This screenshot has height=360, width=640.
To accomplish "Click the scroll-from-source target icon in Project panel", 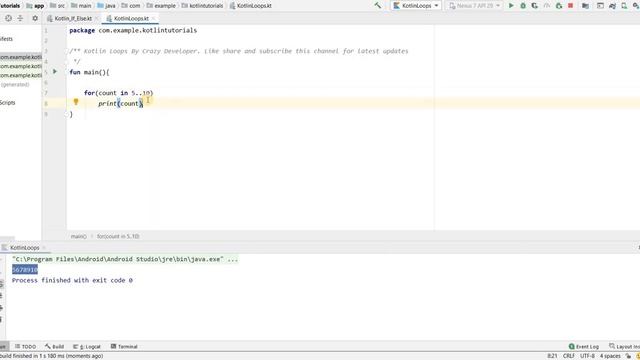I will [8, 18].
